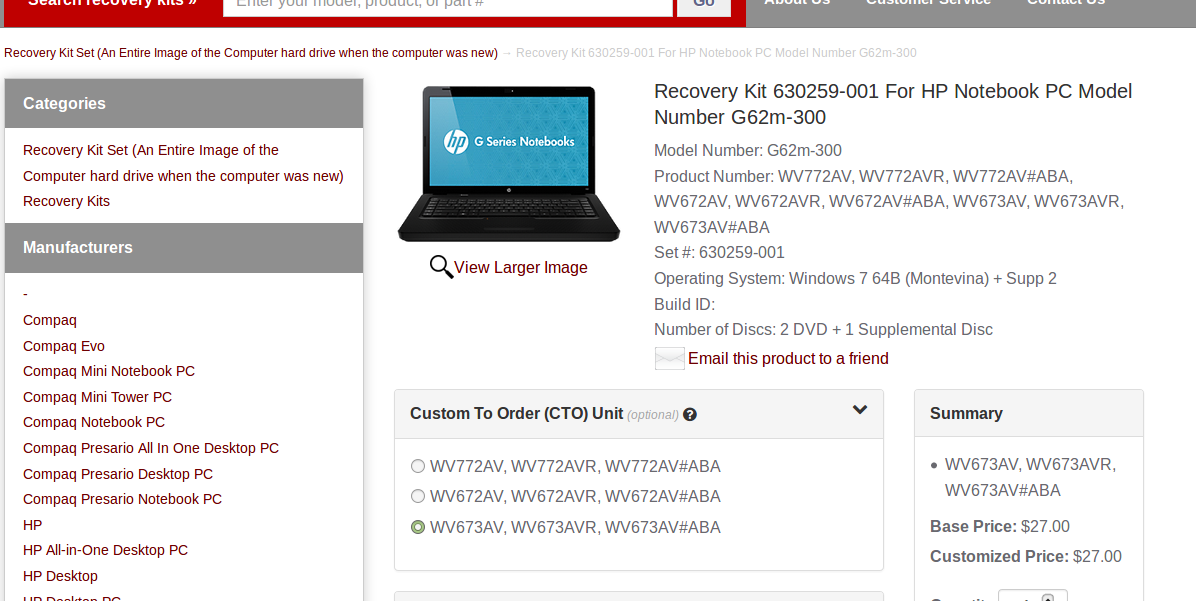Click the quantity stepper arrows in Summary
The width and height of the screenshot is (1196, 601).
(x=1048, y=597)
